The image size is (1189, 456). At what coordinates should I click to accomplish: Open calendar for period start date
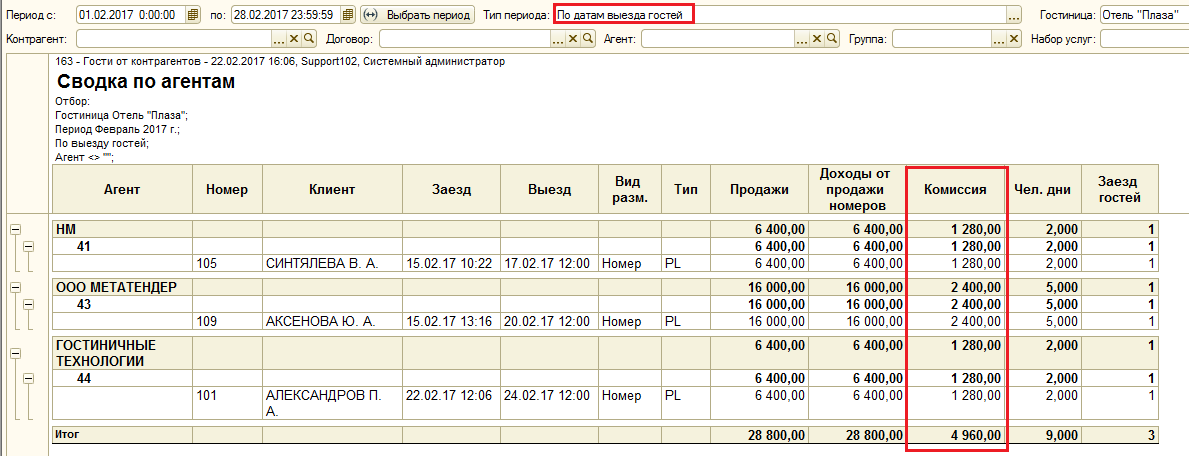pos(193,14)
